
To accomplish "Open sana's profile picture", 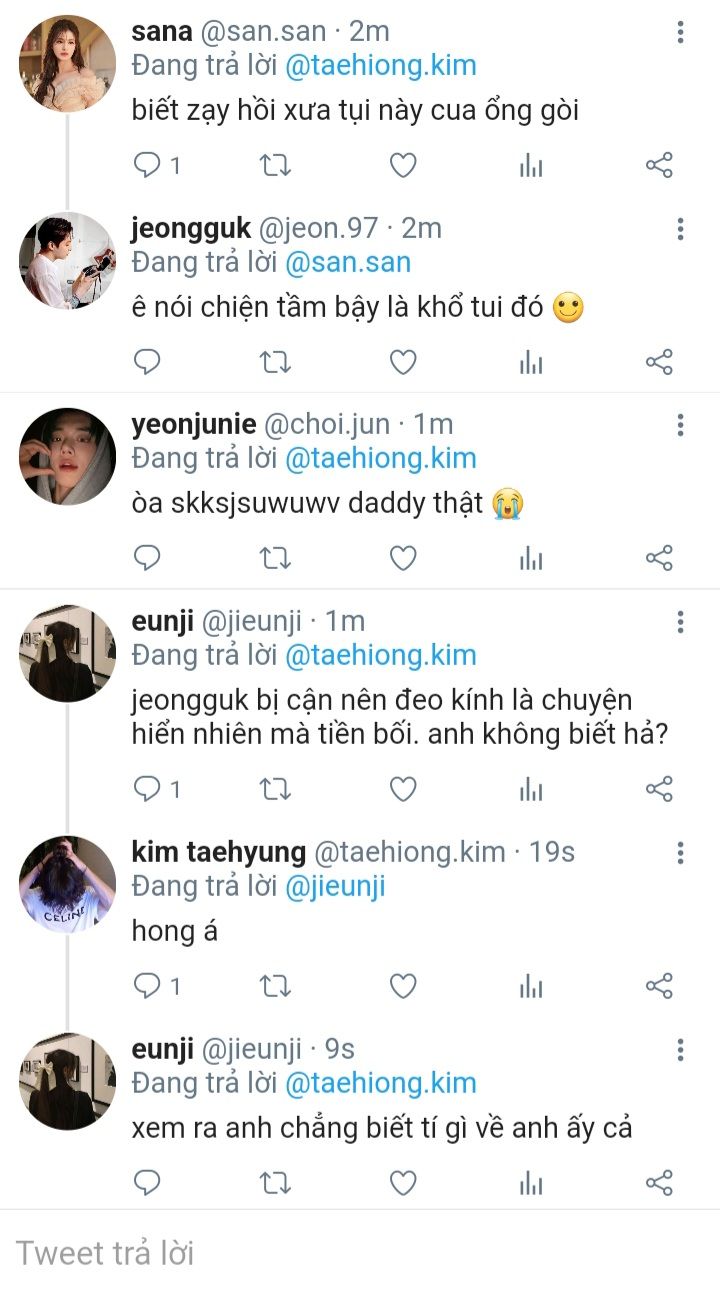I will pyautogui.click(x=67, y=63).
